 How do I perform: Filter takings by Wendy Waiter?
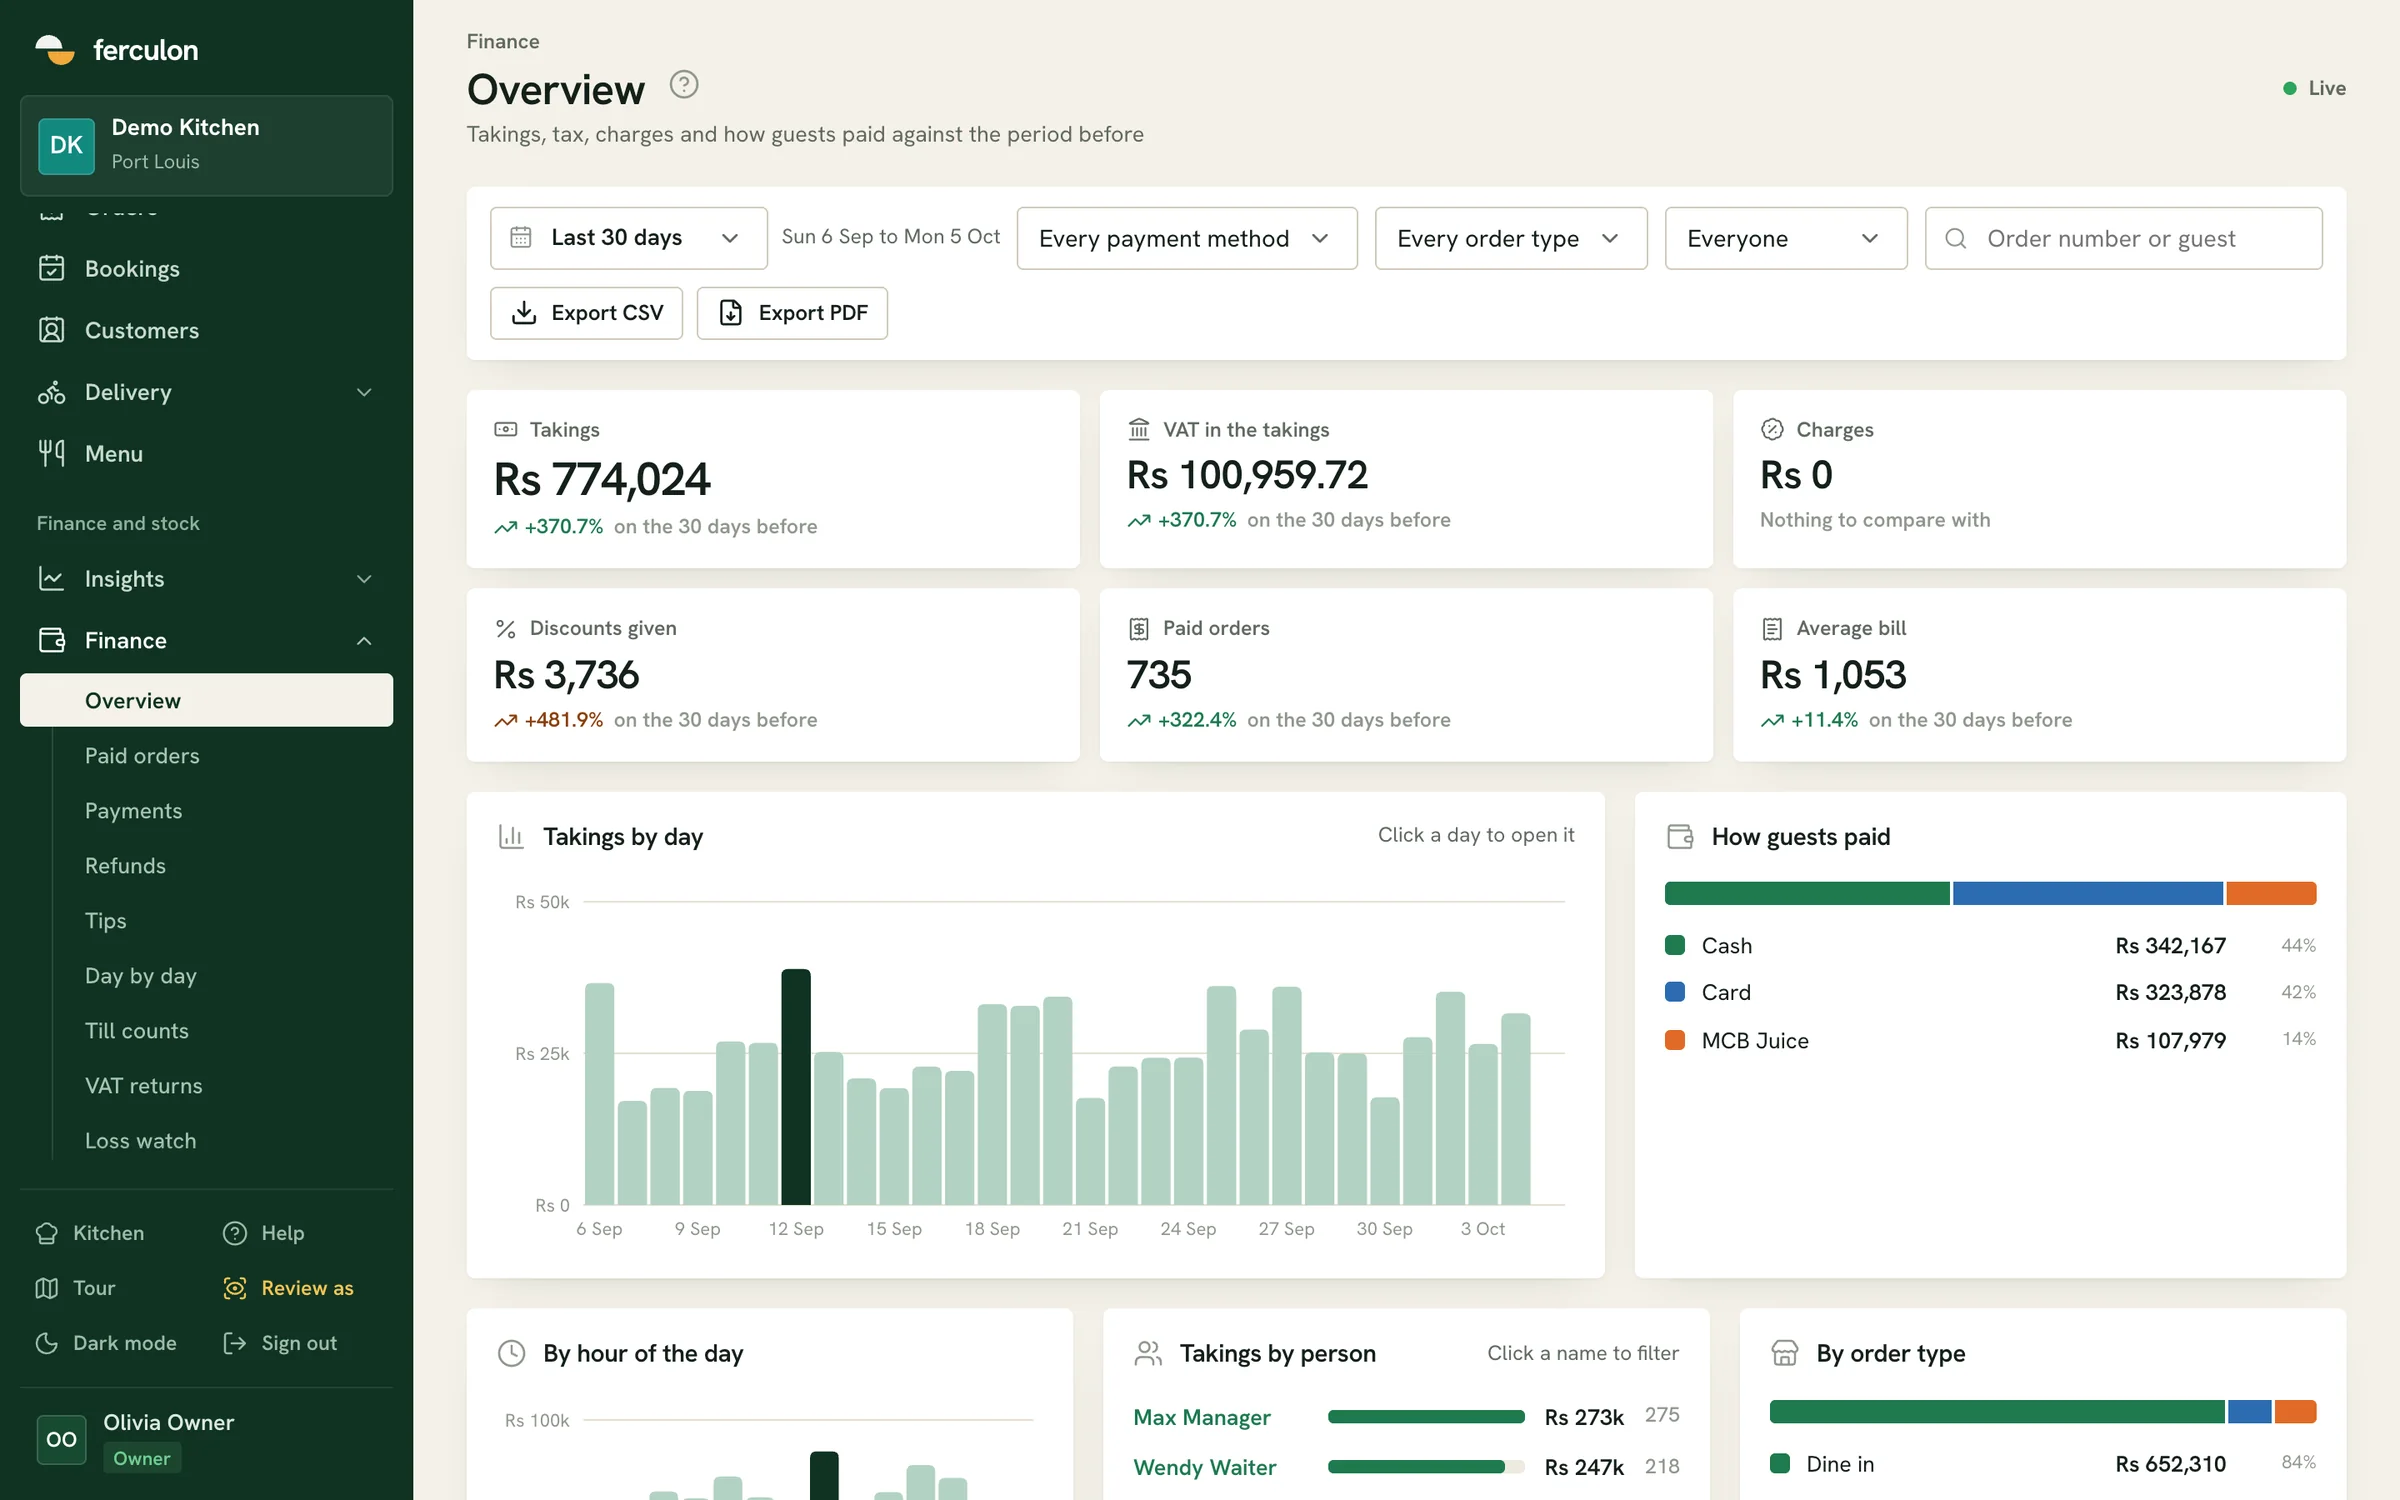(x=1204, y=1466)
